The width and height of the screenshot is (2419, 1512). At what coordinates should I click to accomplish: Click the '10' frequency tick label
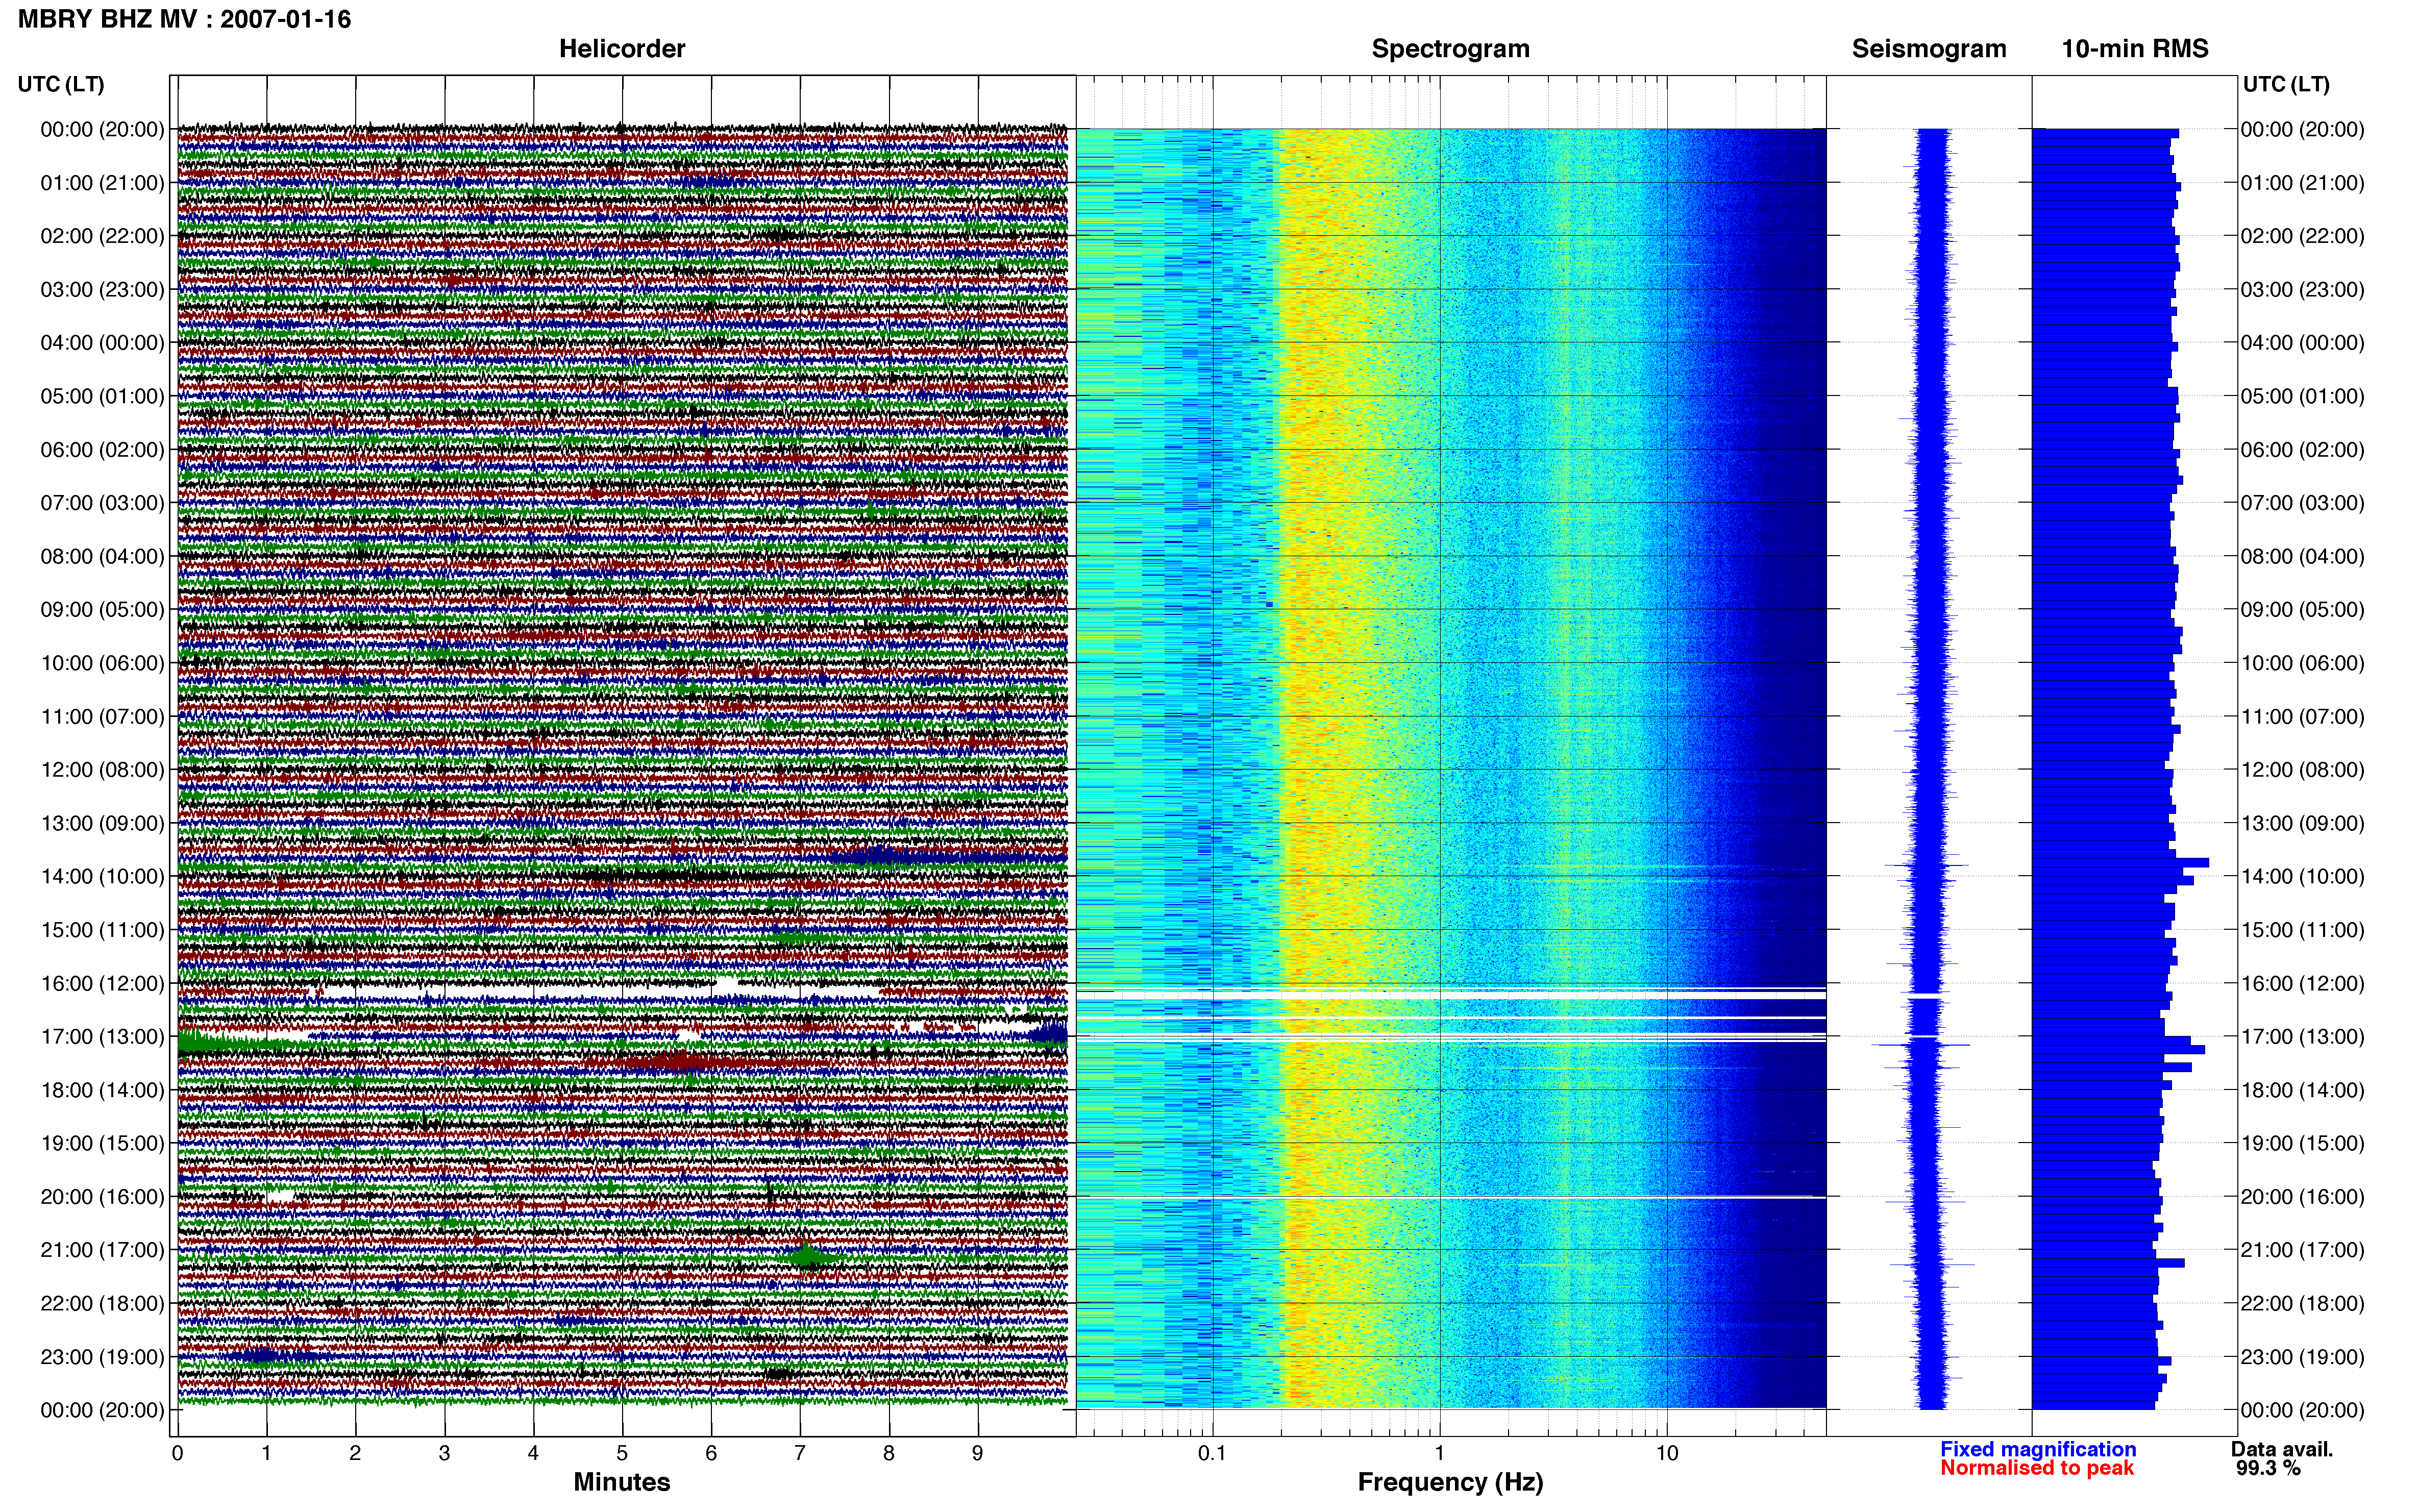pyautogui.click(x=1666, y=1453)
